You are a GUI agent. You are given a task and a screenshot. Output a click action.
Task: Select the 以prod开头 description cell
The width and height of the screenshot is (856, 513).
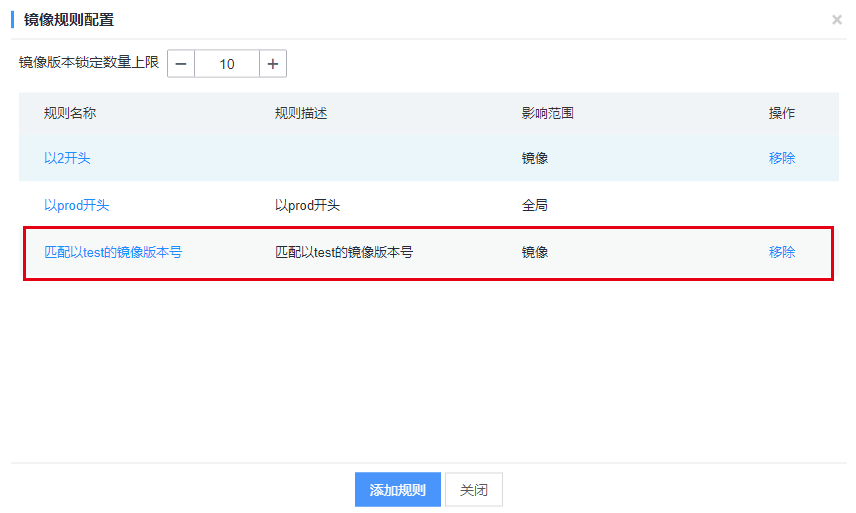307,205
